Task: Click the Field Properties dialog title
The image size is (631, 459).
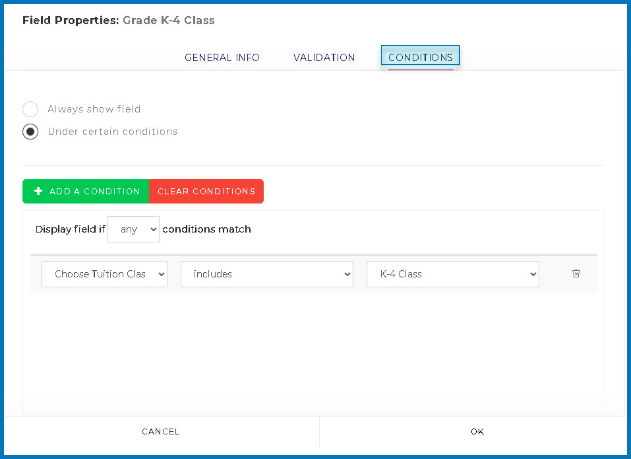Action: [x=118, y=20]
